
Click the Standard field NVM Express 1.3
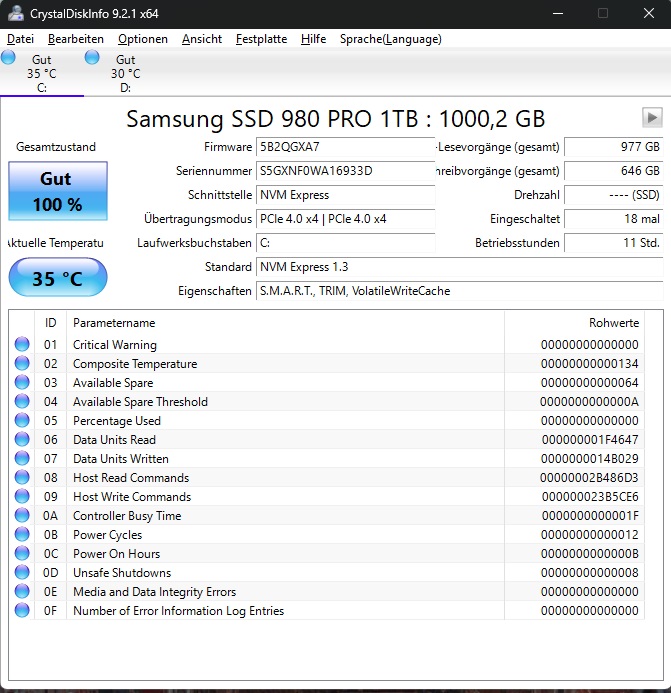tap(459, 267)
